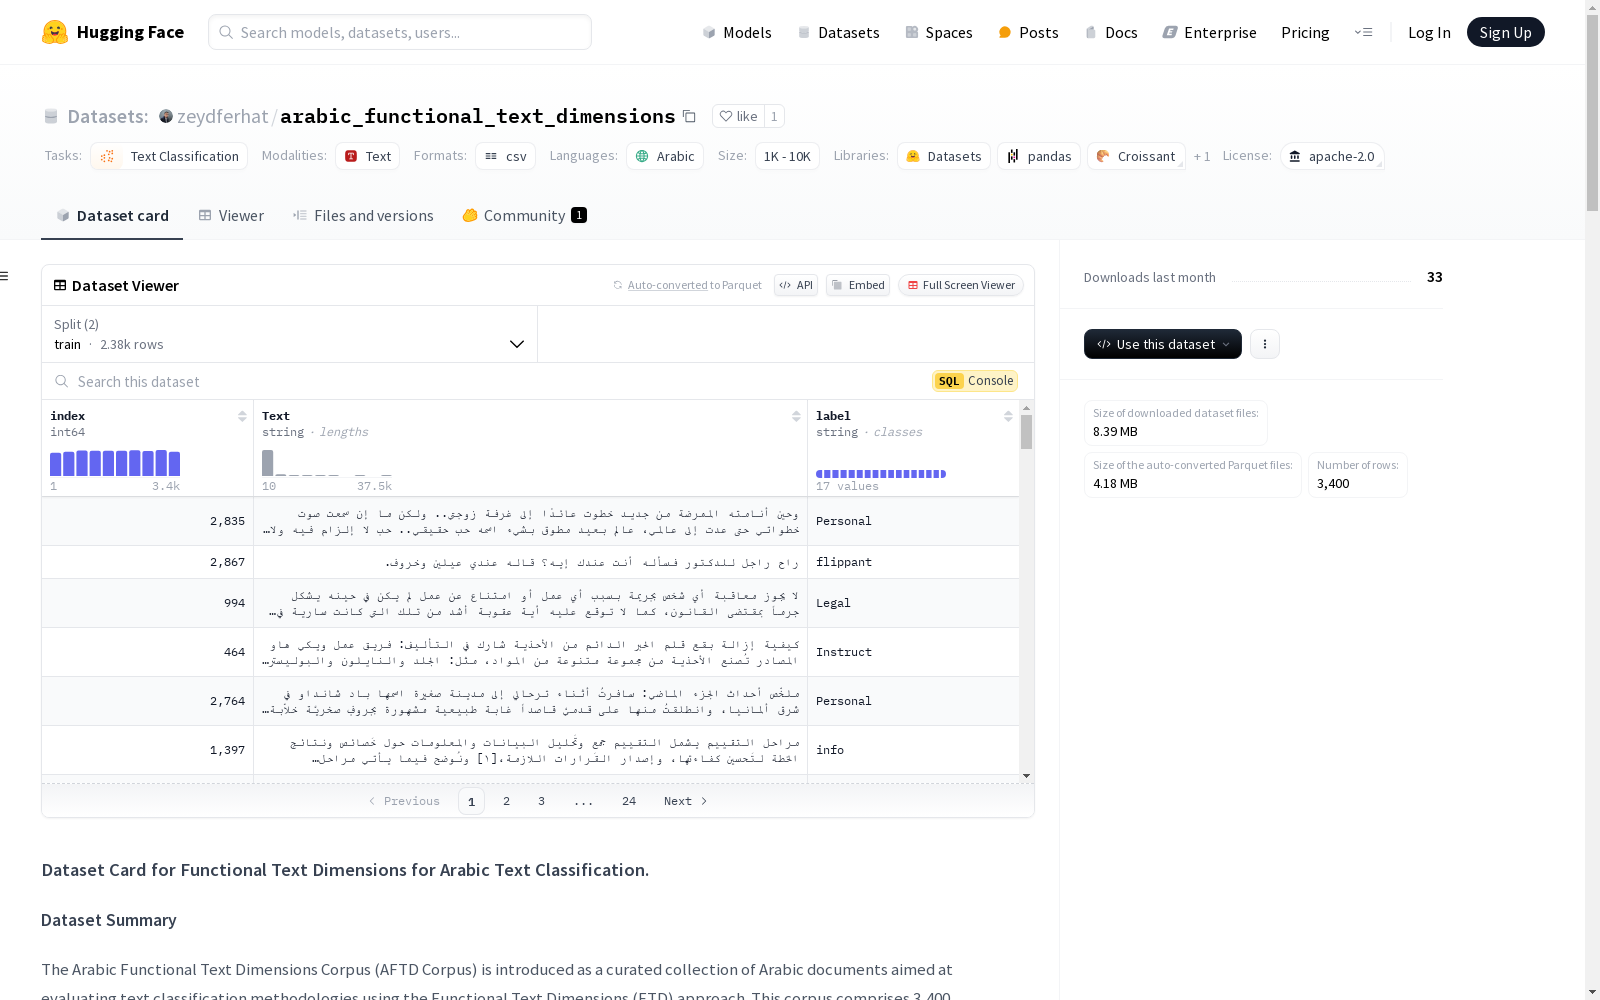Viewport: 1600px width, 1000px height.
Task: Select the csv format tag
Action: (x=505, y=156)
